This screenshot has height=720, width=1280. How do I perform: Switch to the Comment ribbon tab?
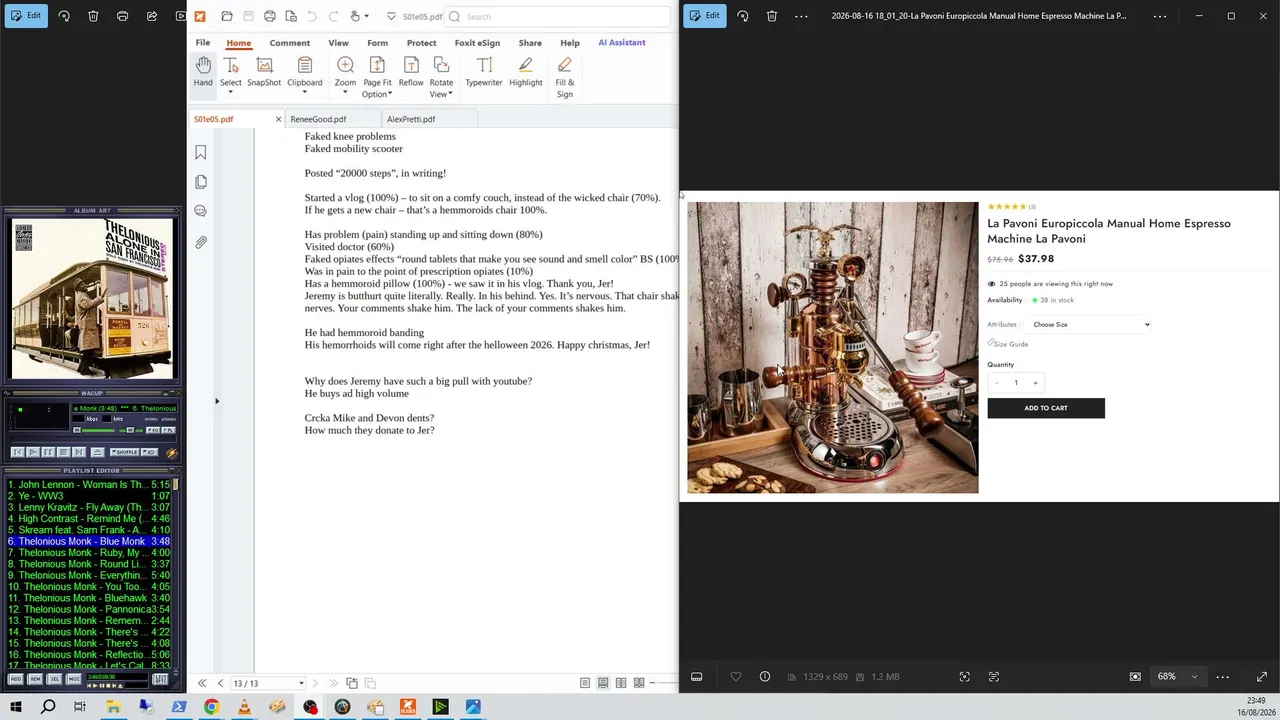290,43
